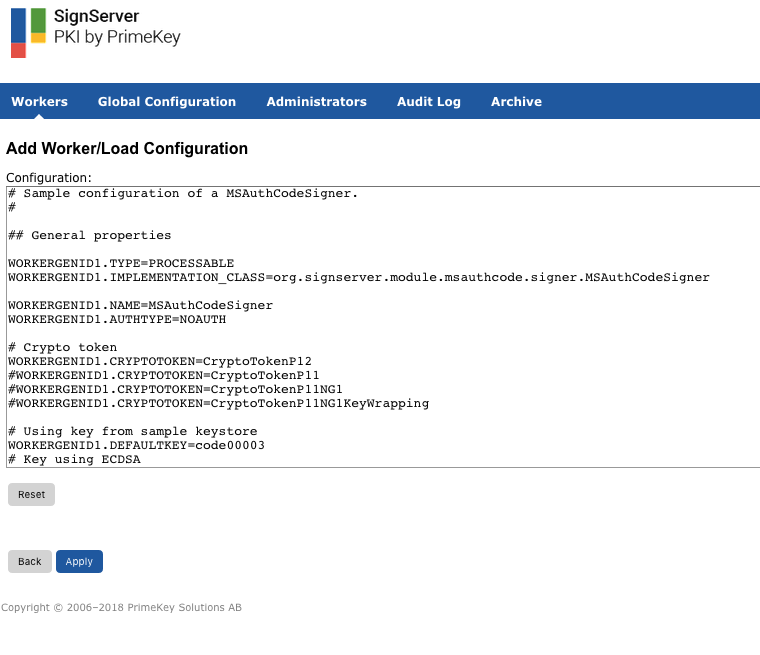The height and width of the screenshot is (655, 760).
Task: Click the NAME=MSAuthCodeSigner line
Action: [140, 306]
